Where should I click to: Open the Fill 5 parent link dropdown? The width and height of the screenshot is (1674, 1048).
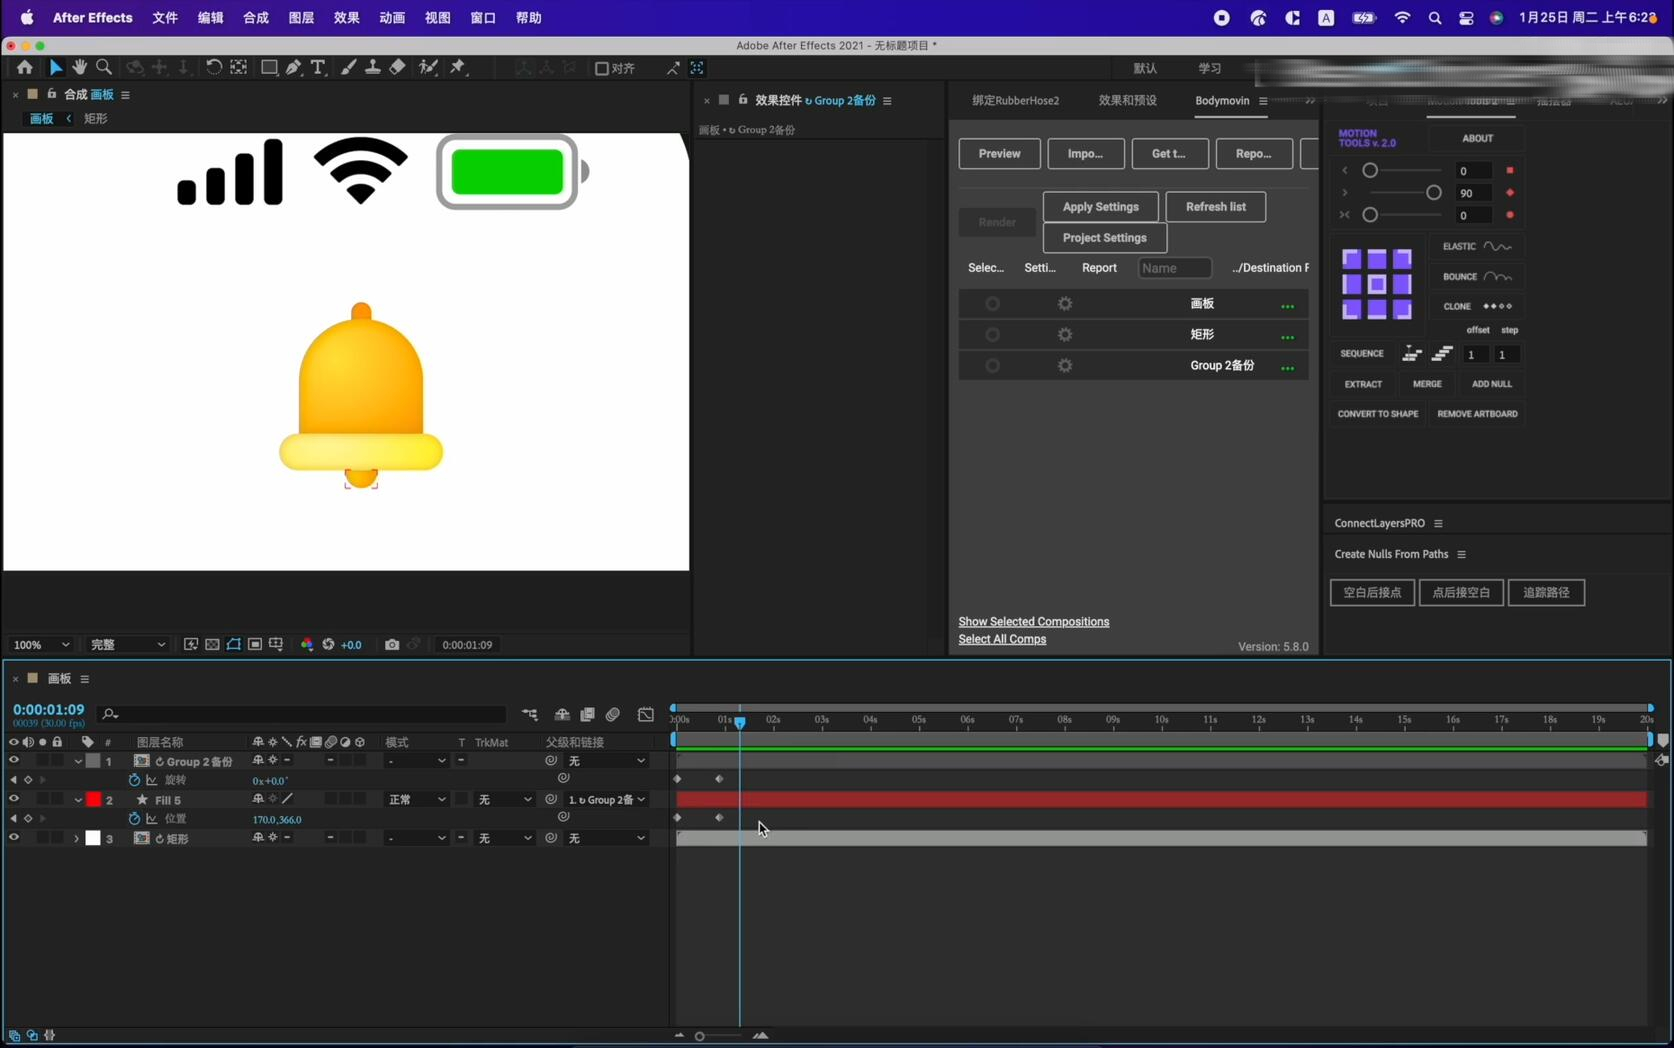click(606, 800)
